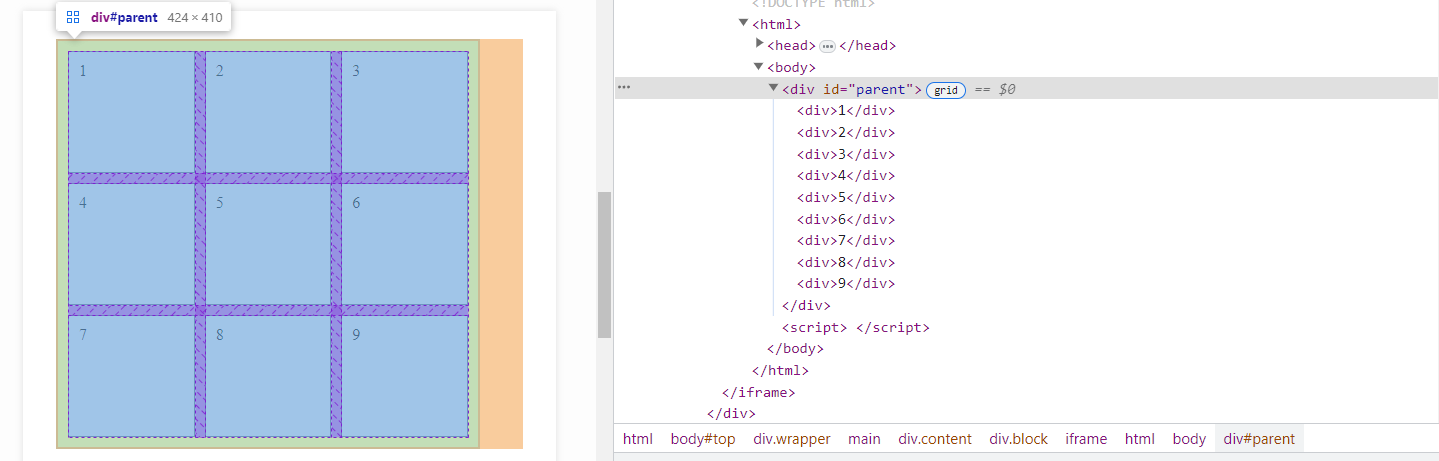Expand the head element arrow
The image size is (1439, 461).
coord(760,45)
